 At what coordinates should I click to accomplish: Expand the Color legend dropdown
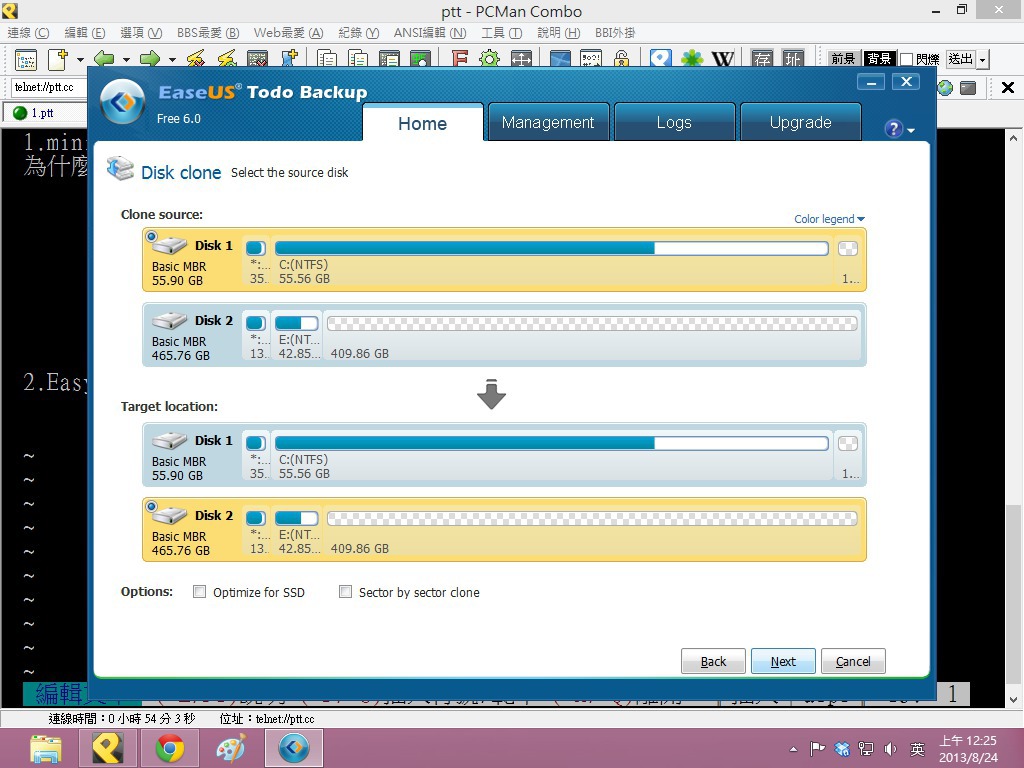pos(829,219)
